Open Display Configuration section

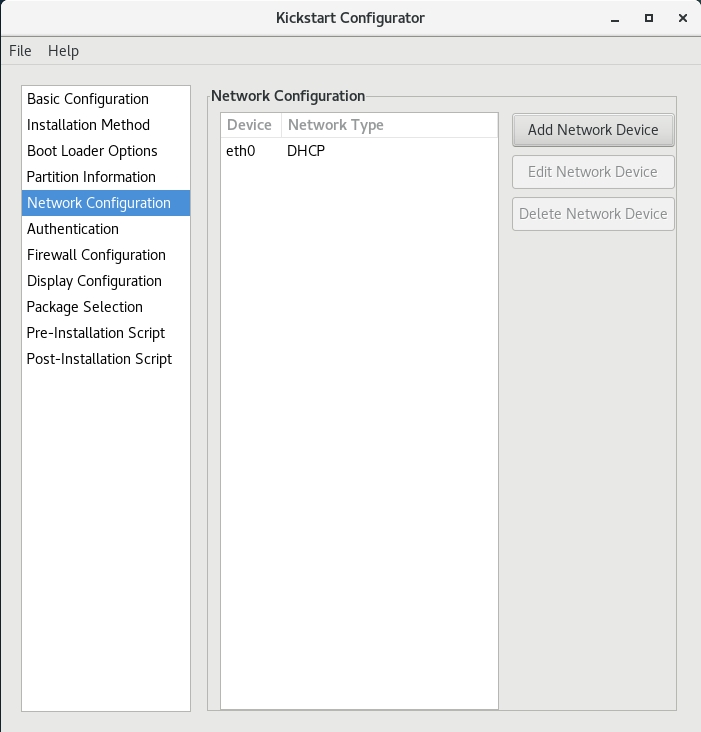point(94,281)
